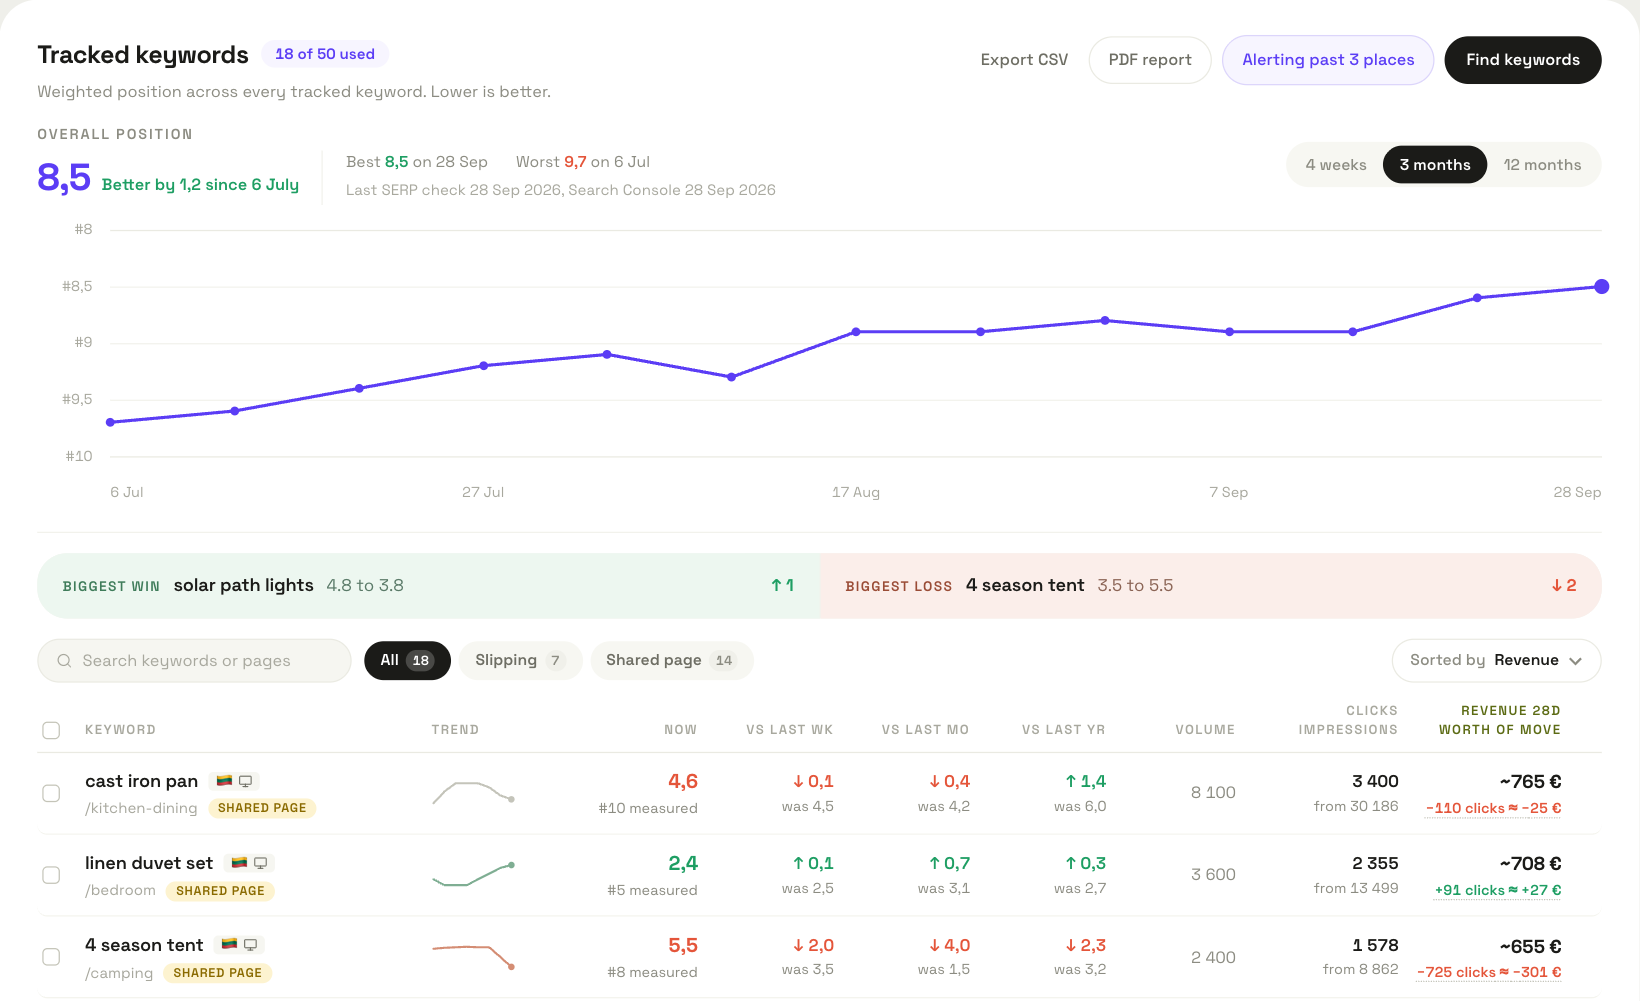Image resolution: width=1640 pixels, height=1001 pixels.
Task: Focus the Search keywords or pages field
Action: click(x=194, y=661)
